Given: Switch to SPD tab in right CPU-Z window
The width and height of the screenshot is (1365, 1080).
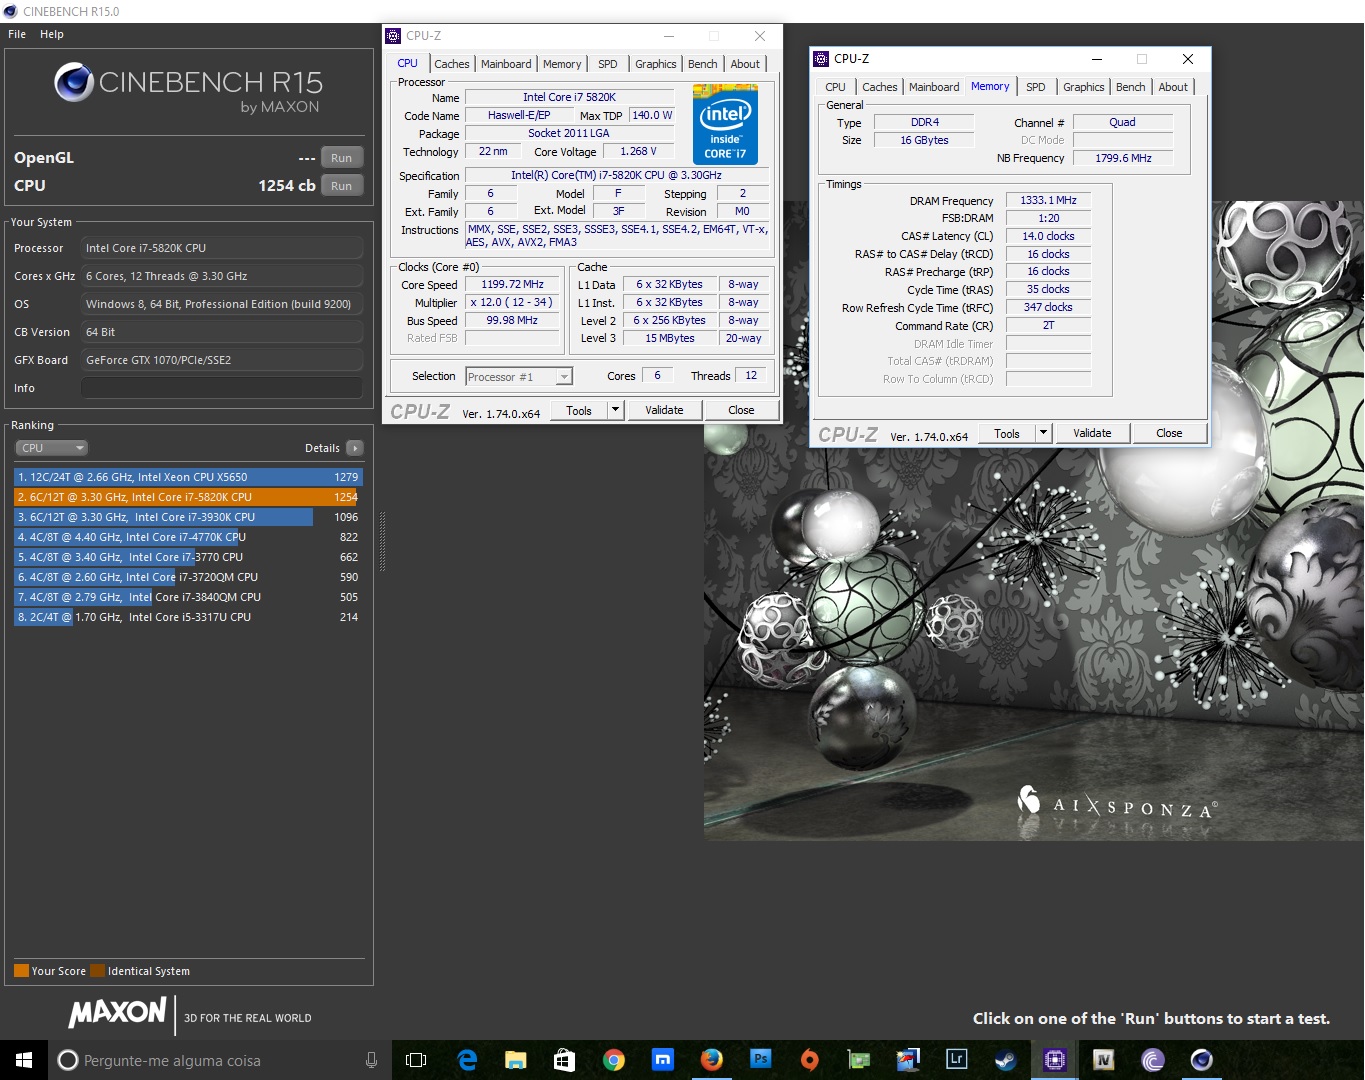Looking at the screenshot, I should tap(1036, 87).
